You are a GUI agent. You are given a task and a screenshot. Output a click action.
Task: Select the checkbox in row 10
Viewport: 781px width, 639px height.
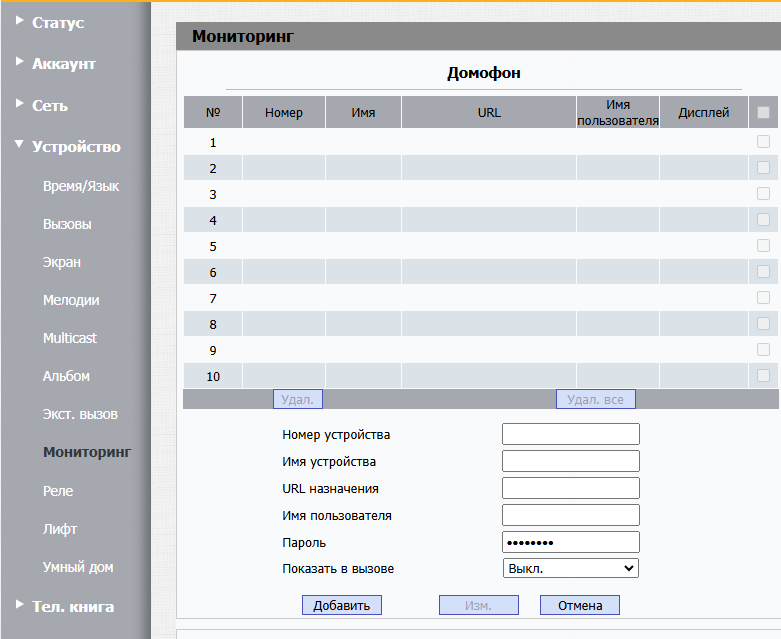[x=763, y=376]
